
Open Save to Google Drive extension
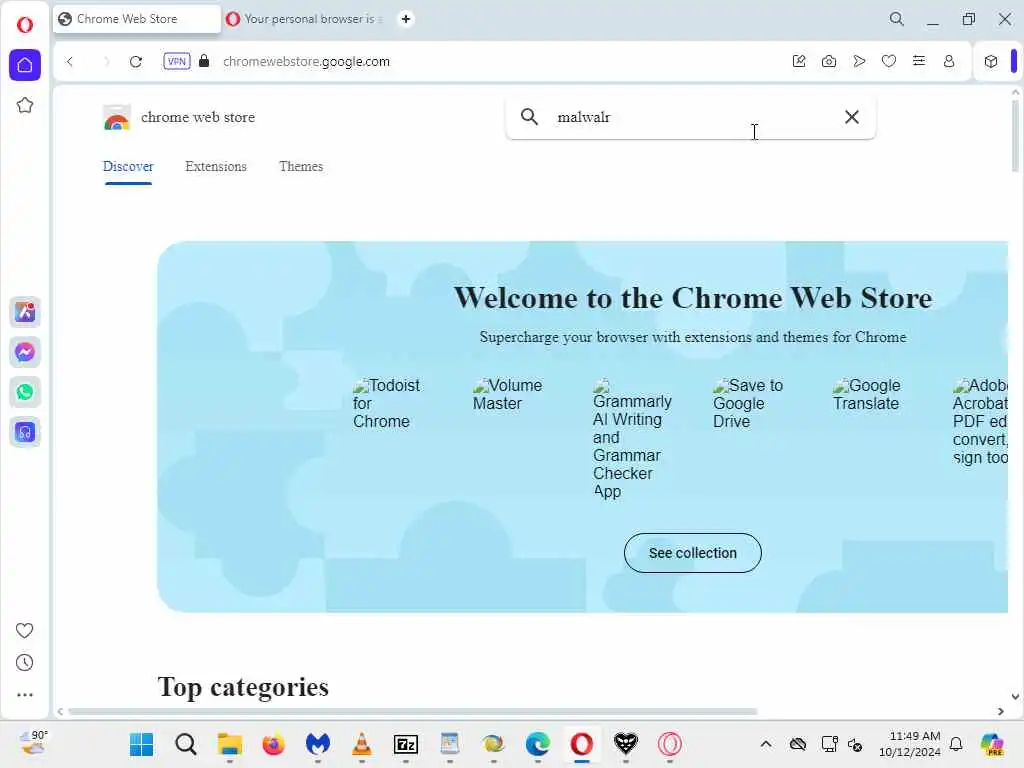748,404
